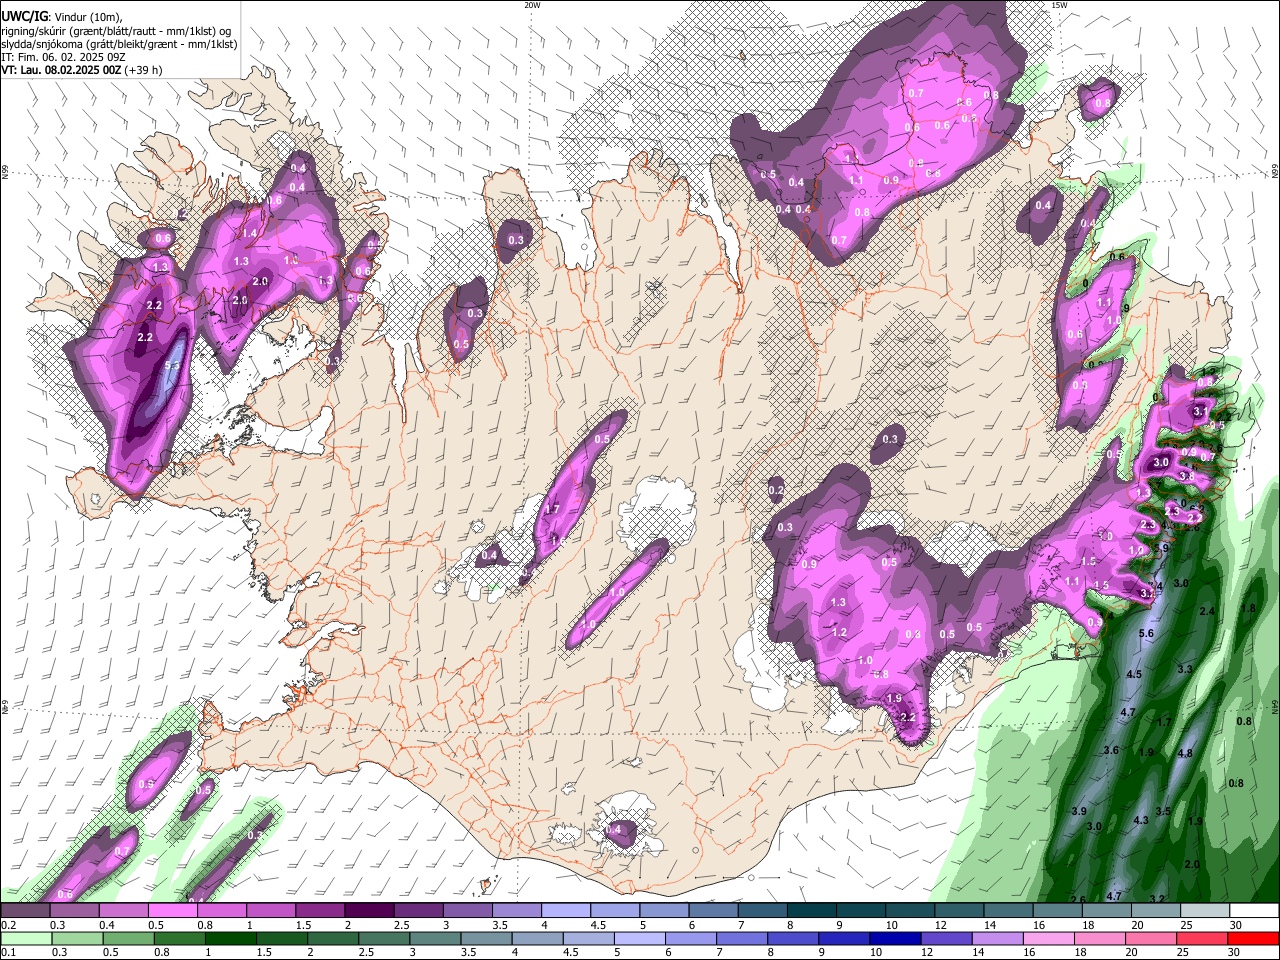Click the 'rigning/skúrir' legend description line
Screen dimensions: 1280x960
coord(118,31)
